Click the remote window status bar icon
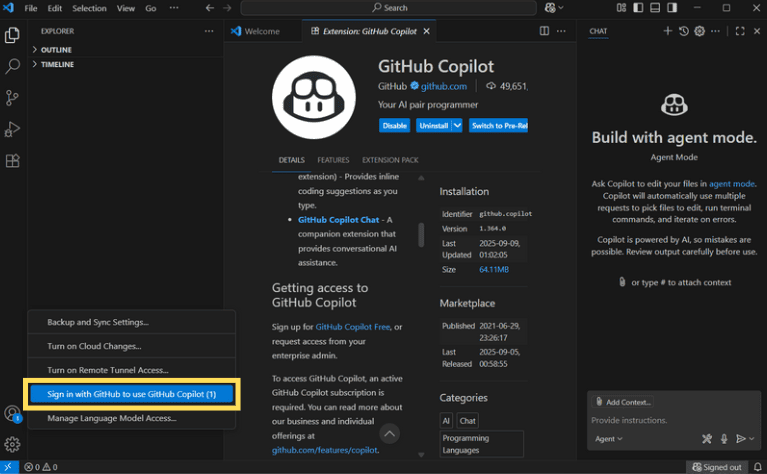Viewport: 767px width, 474px height. pyautogui.click(x=9, y=467)
